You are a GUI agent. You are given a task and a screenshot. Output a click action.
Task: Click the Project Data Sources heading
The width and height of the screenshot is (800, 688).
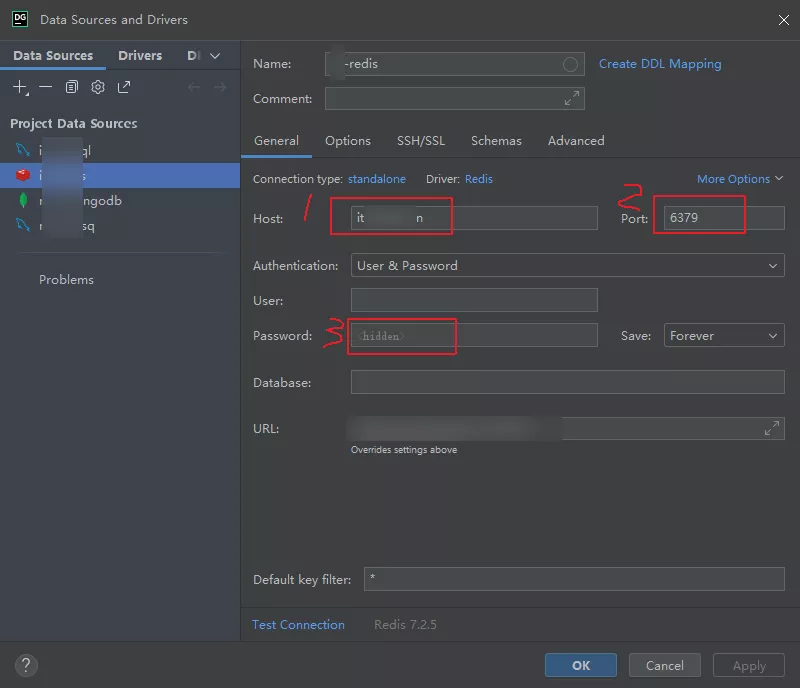coord(73,124)
